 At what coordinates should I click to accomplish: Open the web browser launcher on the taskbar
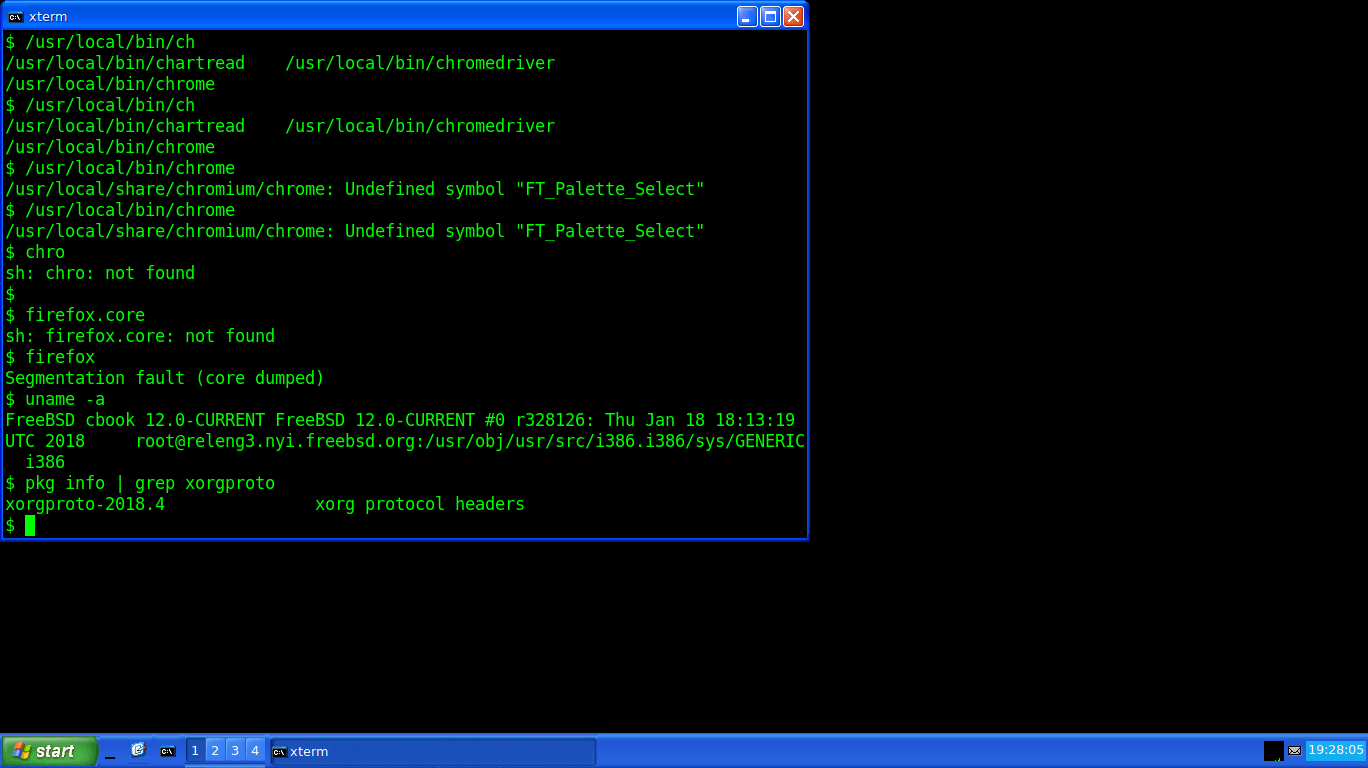click(x=138, y=751)
